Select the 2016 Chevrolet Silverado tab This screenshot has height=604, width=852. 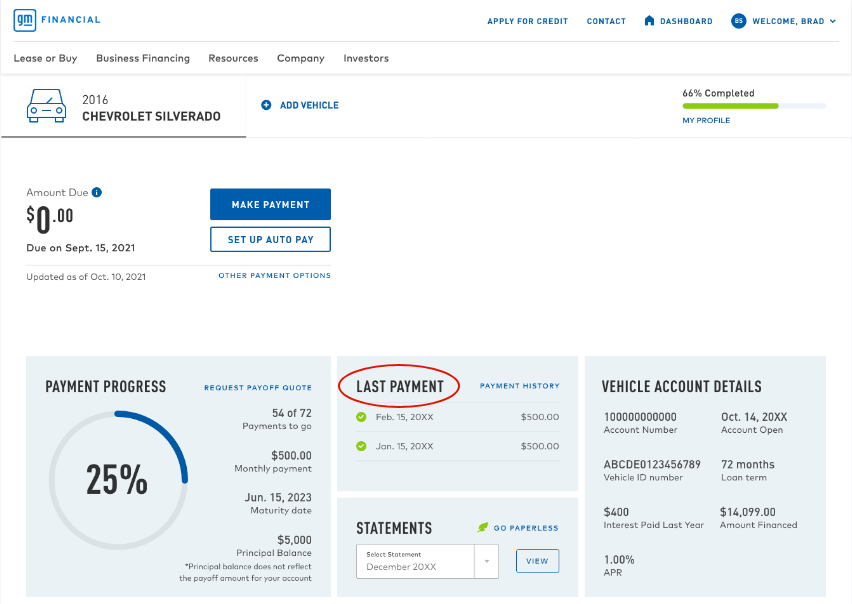coord(124,106)
